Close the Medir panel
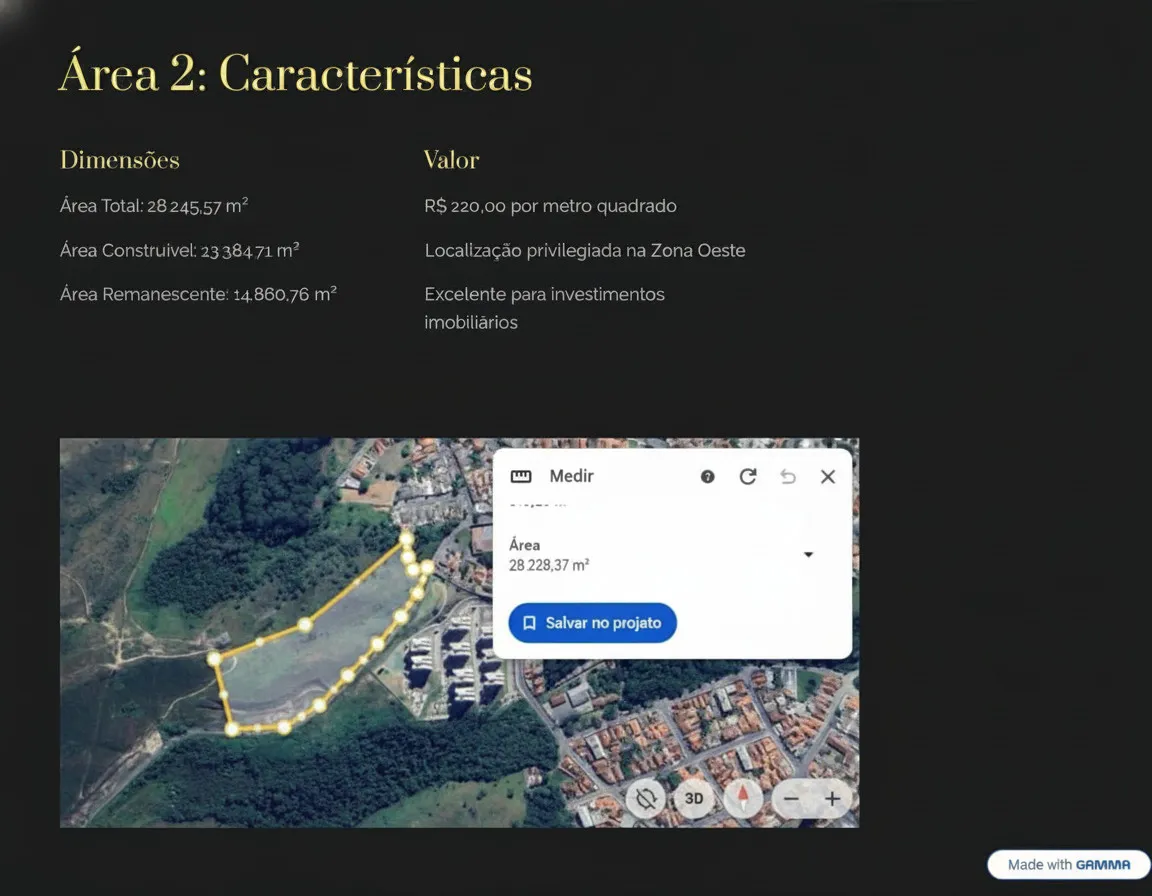Viewport: 1152px width, 896px height. 828,477
